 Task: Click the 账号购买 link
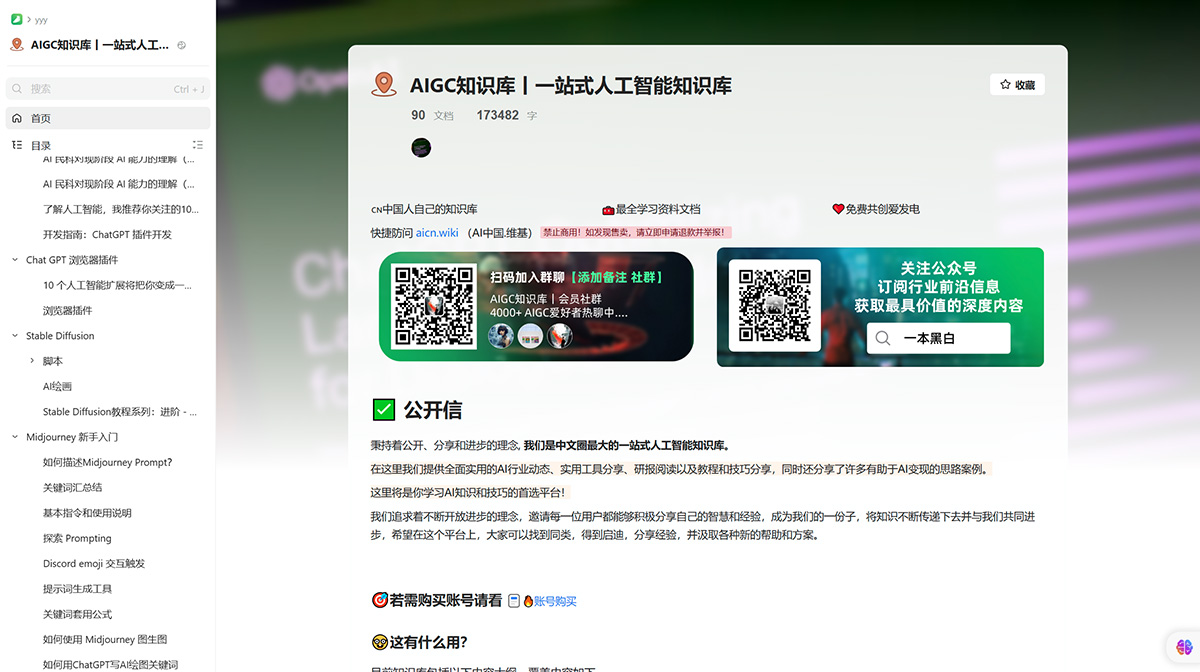556,600
